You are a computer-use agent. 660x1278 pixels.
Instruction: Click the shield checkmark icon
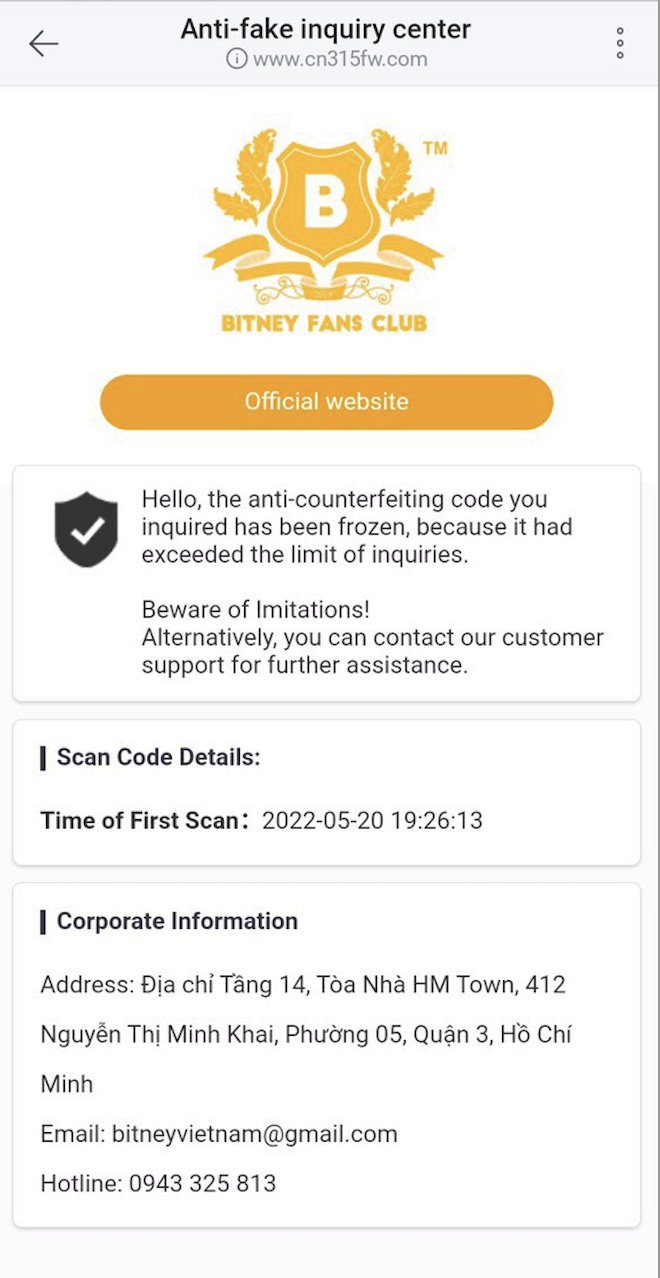coord(86,529)
